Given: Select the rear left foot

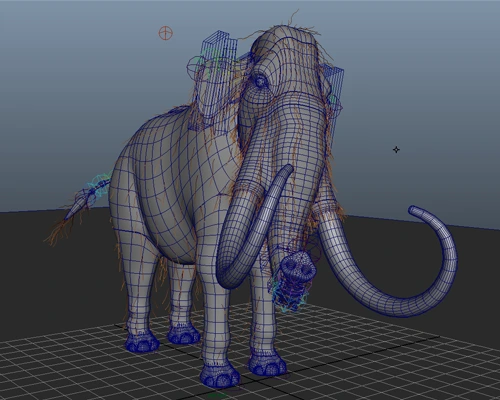Looking at the screenshot, I should [x=142, y=342].
